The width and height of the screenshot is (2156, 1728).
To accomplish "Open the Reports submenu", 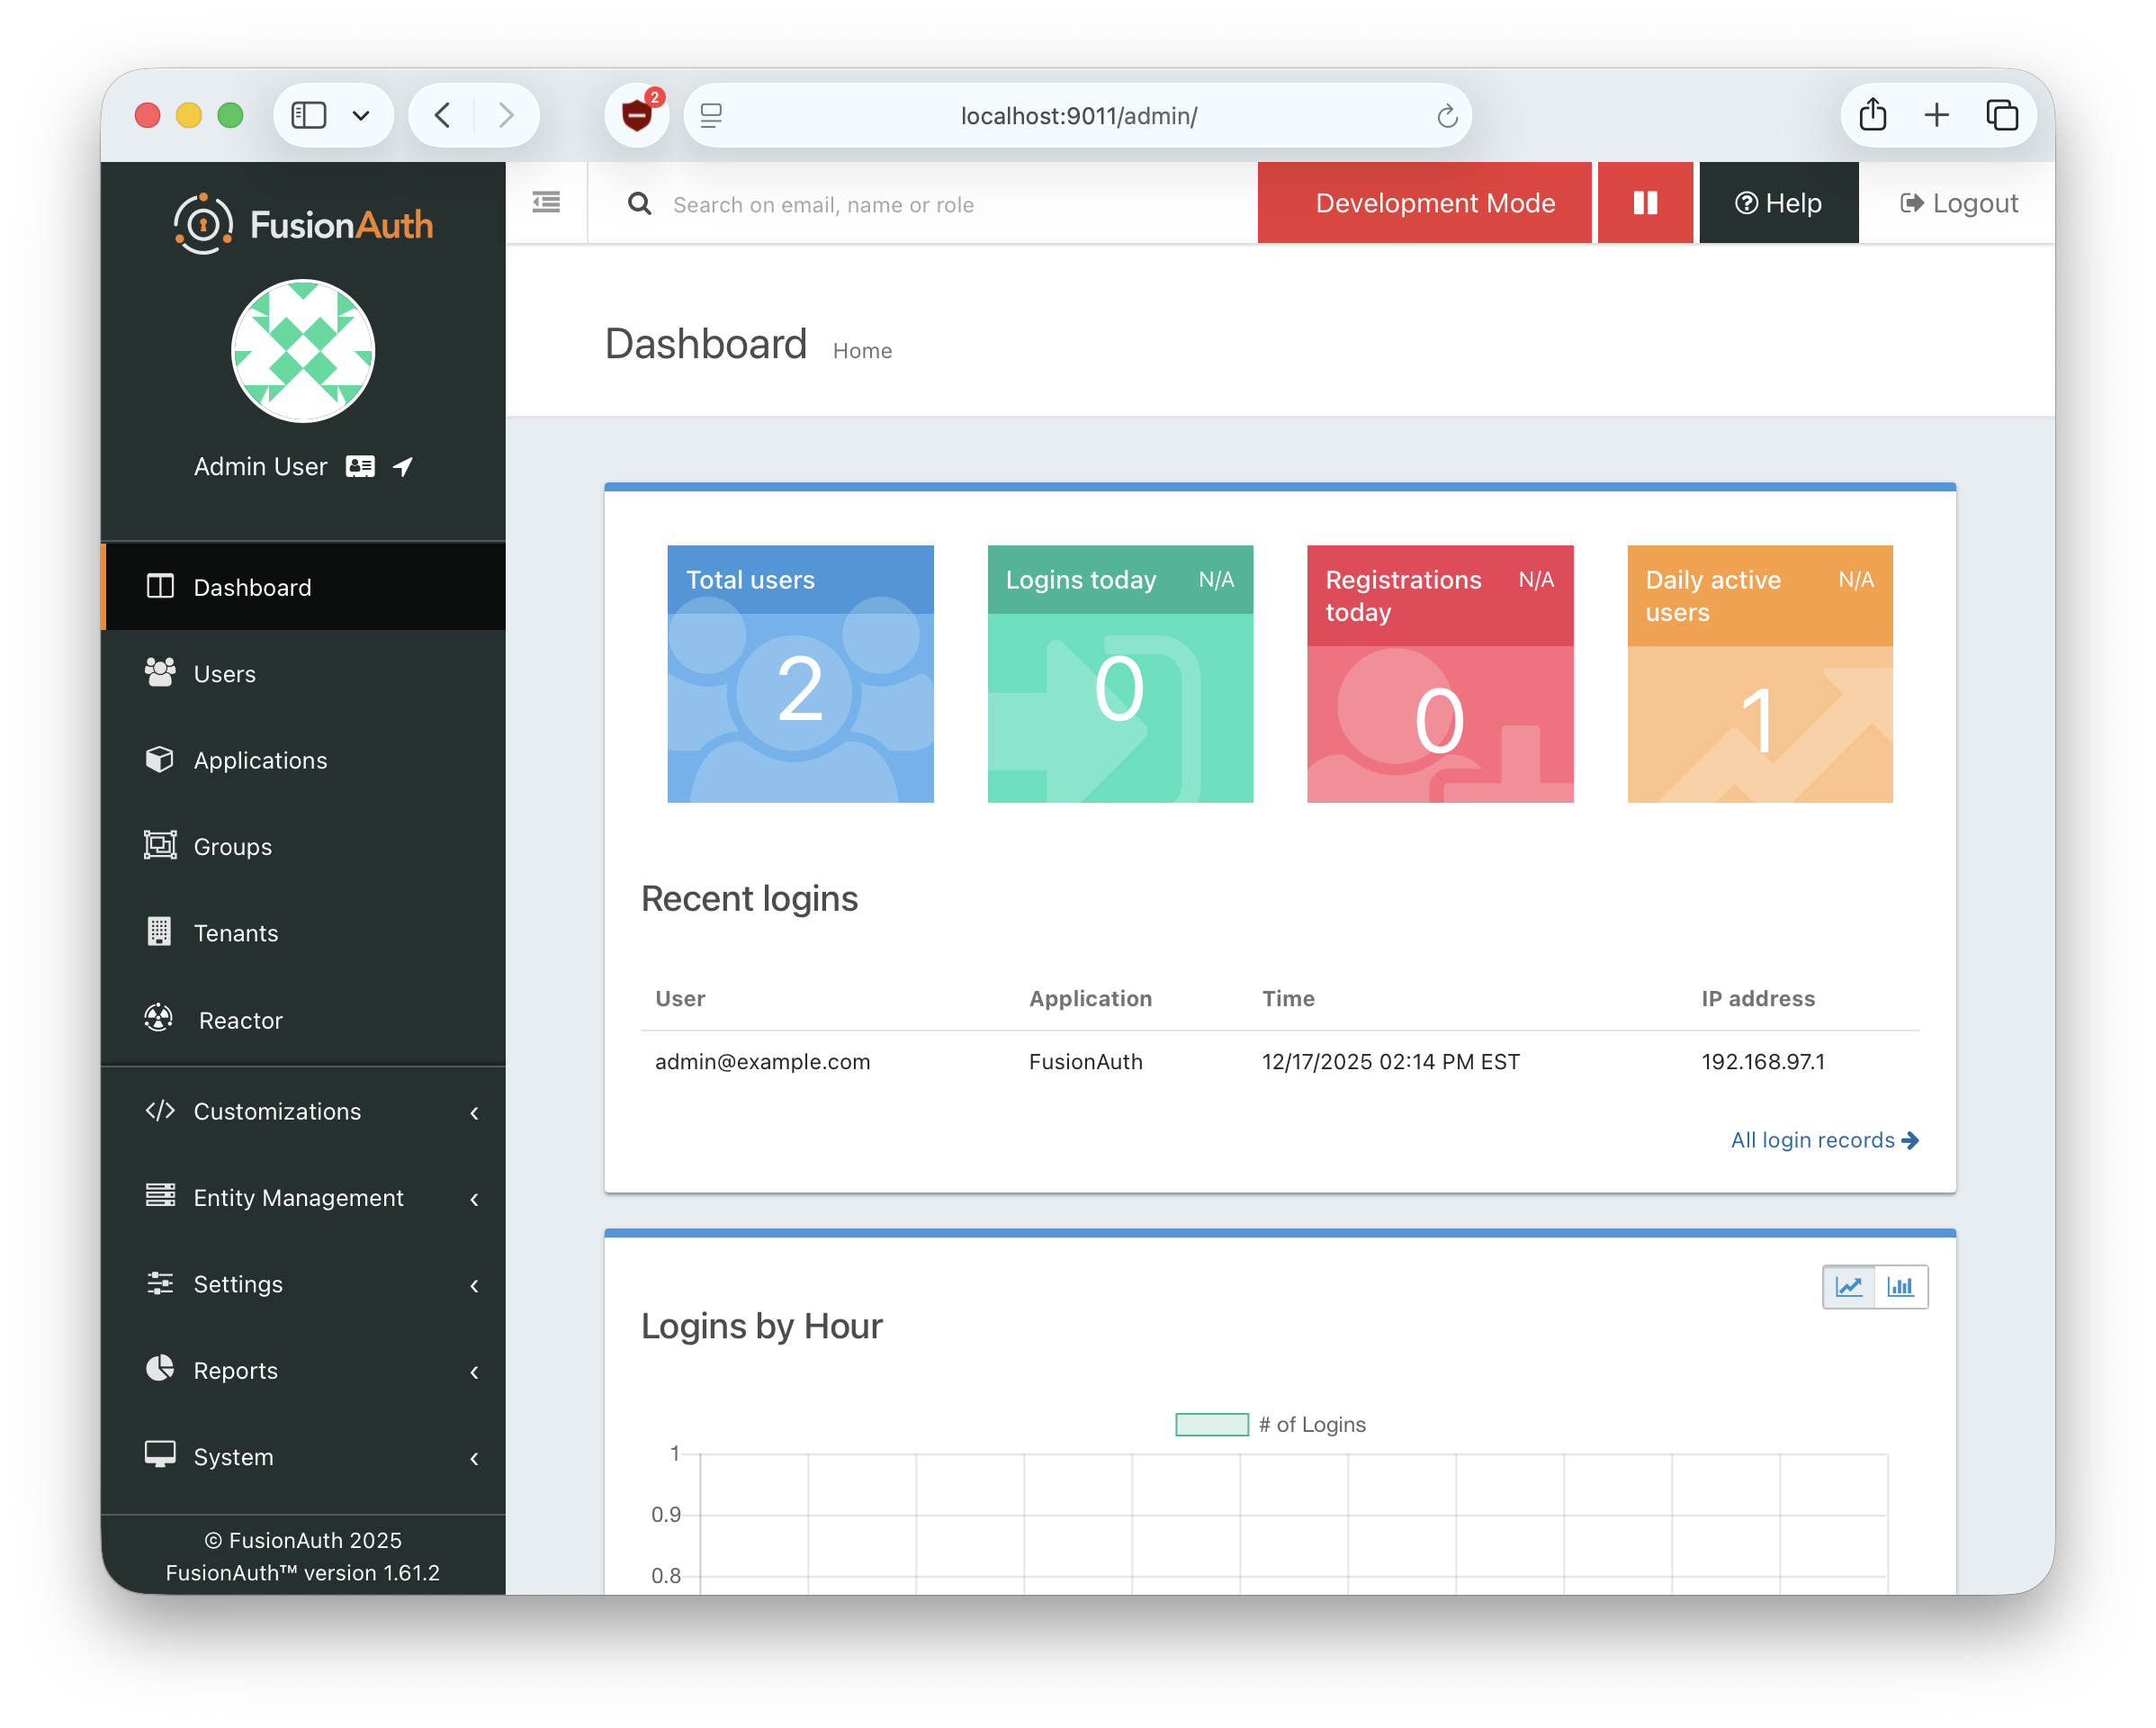I will point(235,1370).
